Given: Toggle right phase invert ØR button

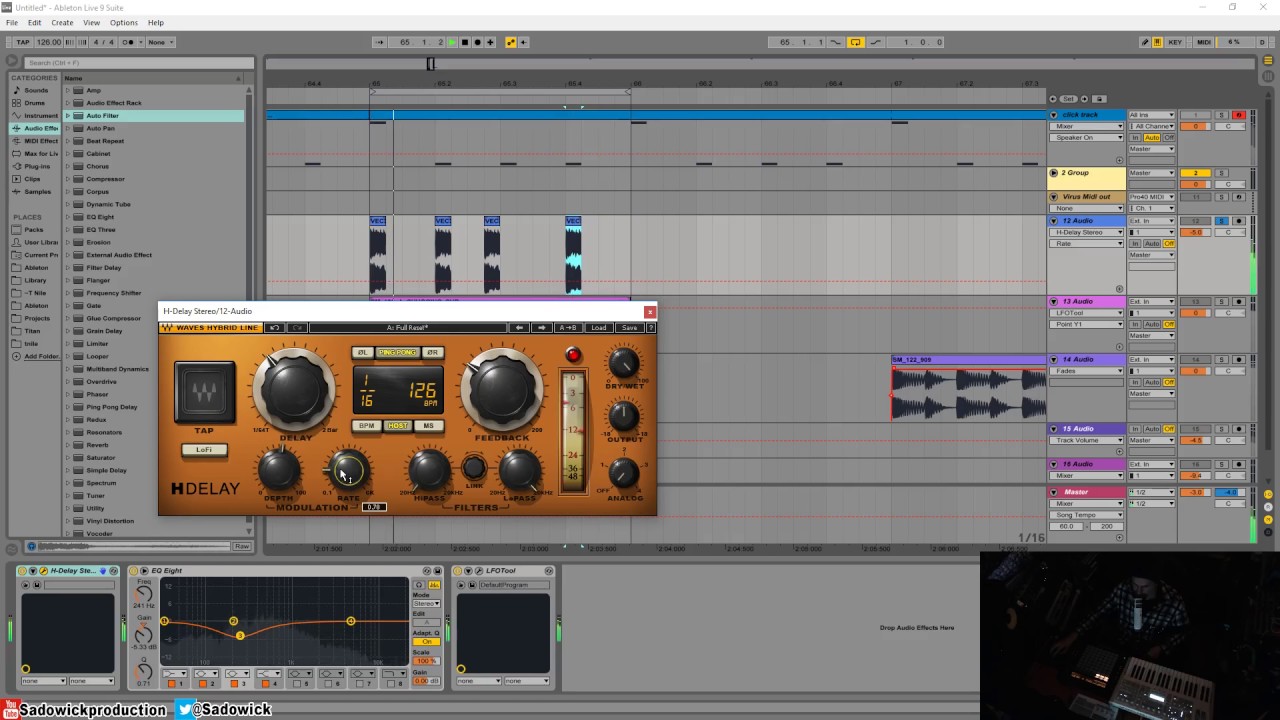Looking at the screenshot, I should tap(433, 353).
